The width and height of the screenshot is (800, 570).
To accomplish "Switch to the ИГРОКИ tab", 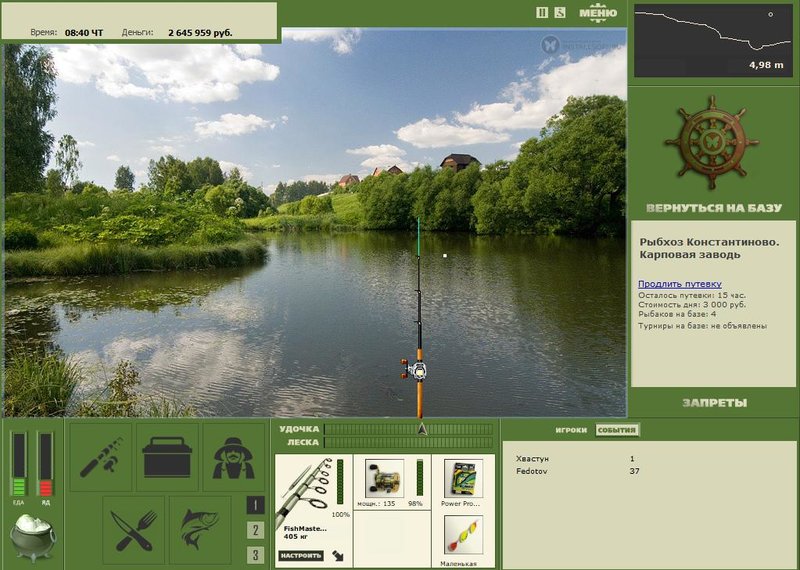I will pos(571,430).
